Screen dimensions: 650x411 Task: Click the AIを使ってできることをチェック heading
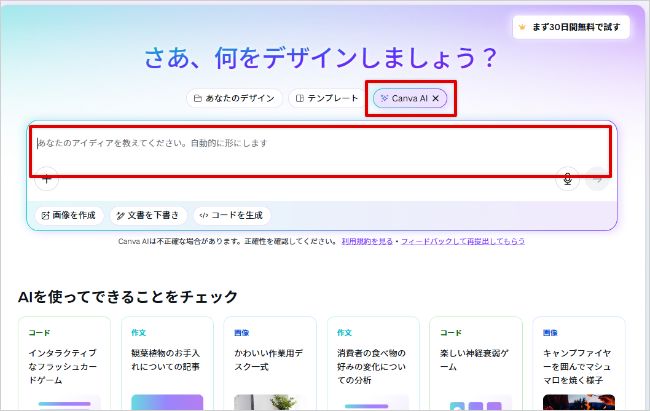click(x=128, y=297)
